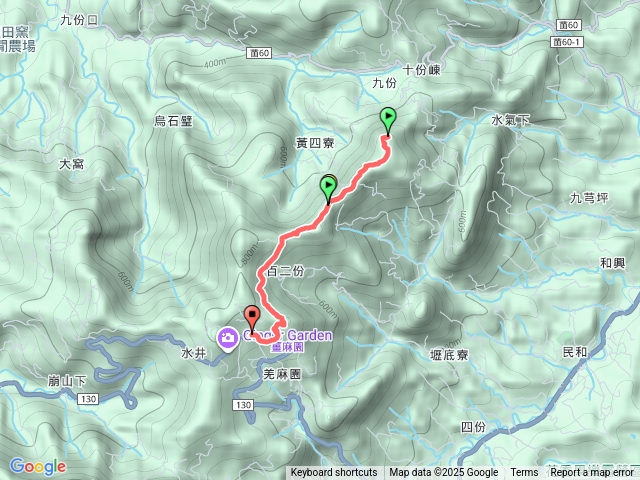Click the 苗60 road shield near 400m contour

[259, 53]
